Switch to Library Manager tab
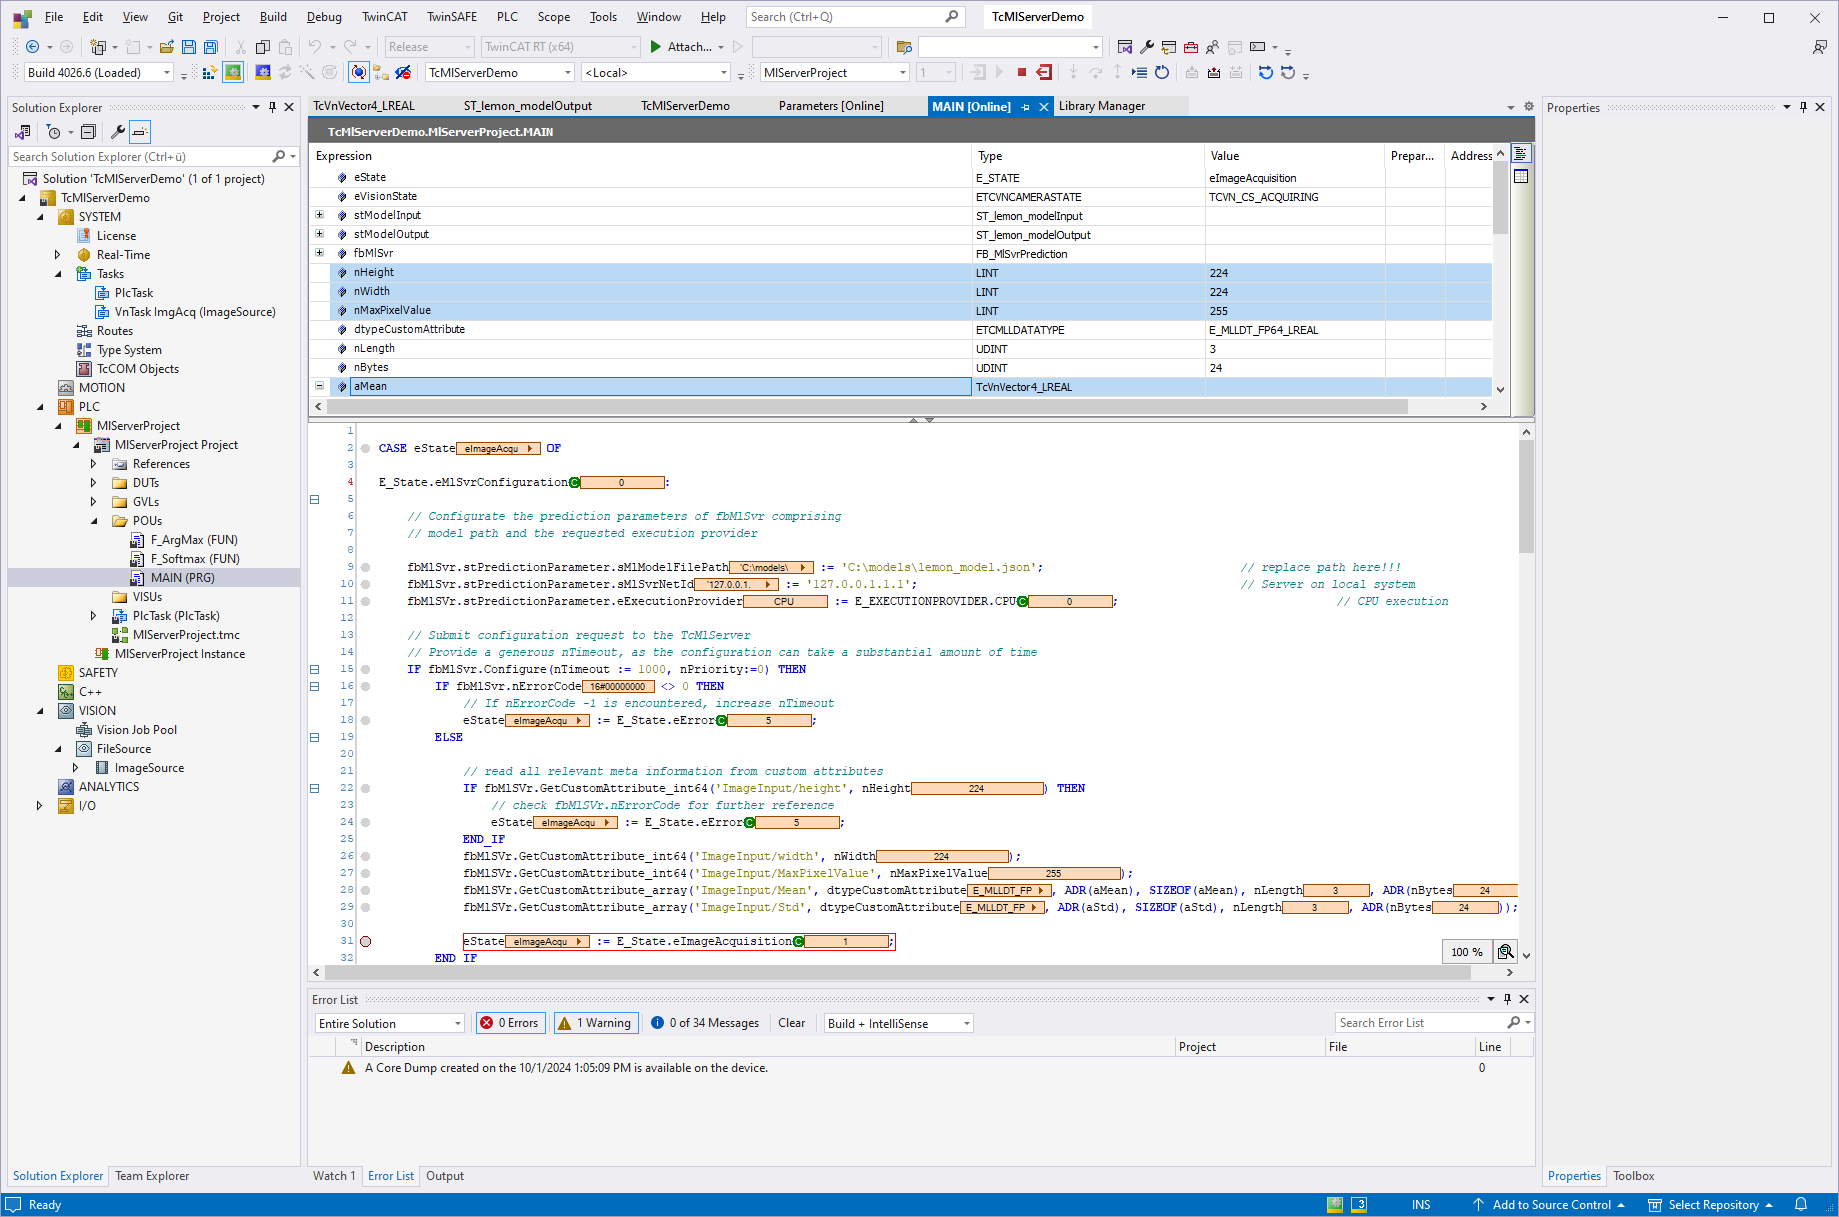 click(1102, 106)
